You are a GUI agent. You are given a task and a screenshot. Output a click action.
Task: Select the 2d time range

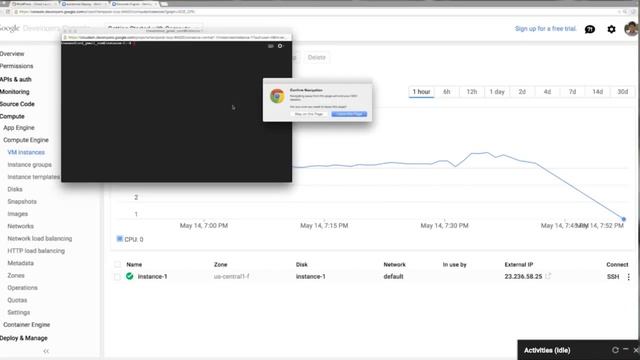pyautogui.click(x=522, y=92)
